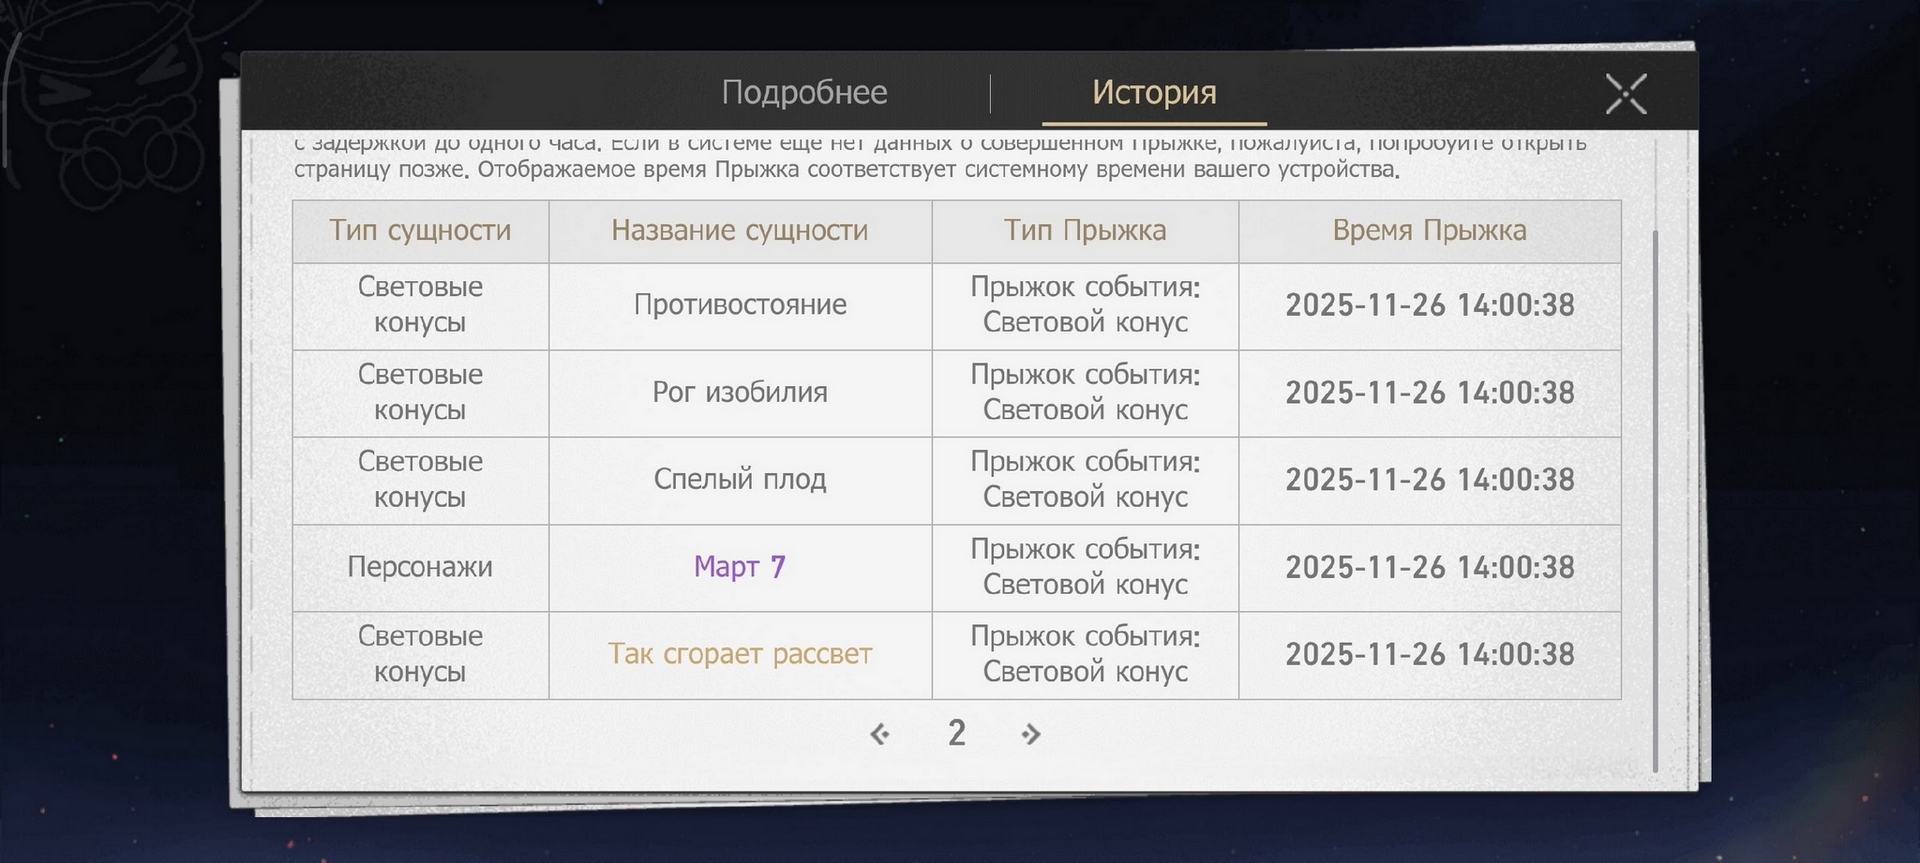Viewport: 1920px width, 863px height.
Task: Click the vertical scrollbar of the history list
Action: (x=1654, y=500)
